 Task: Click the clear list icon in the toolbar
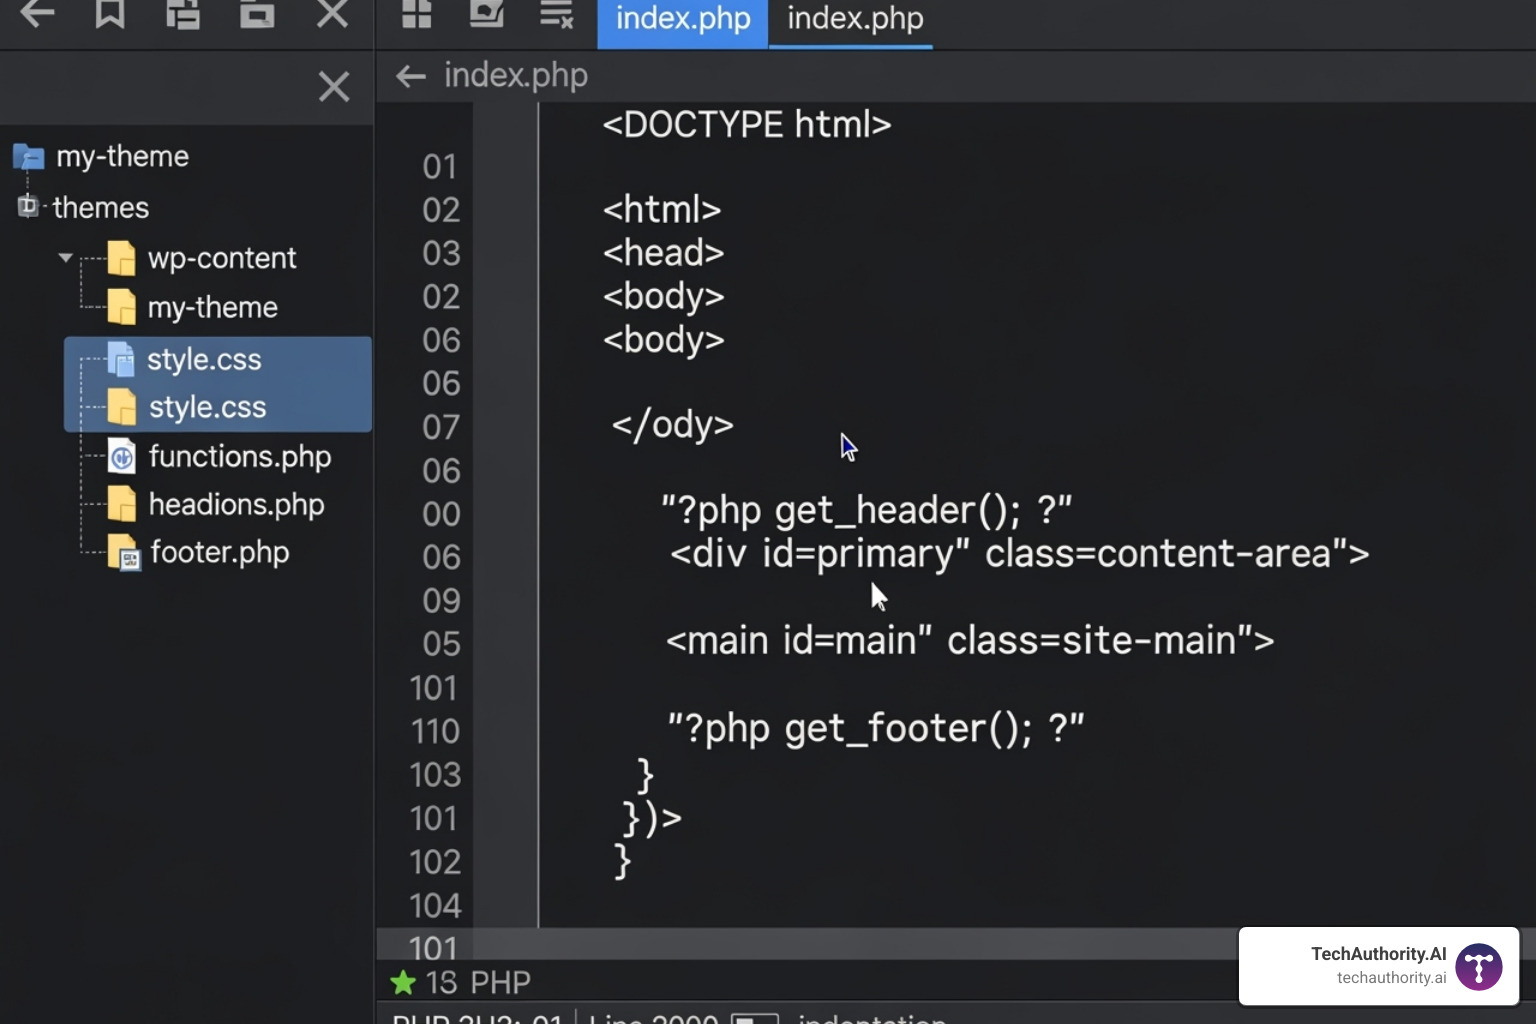click(556, 14)
